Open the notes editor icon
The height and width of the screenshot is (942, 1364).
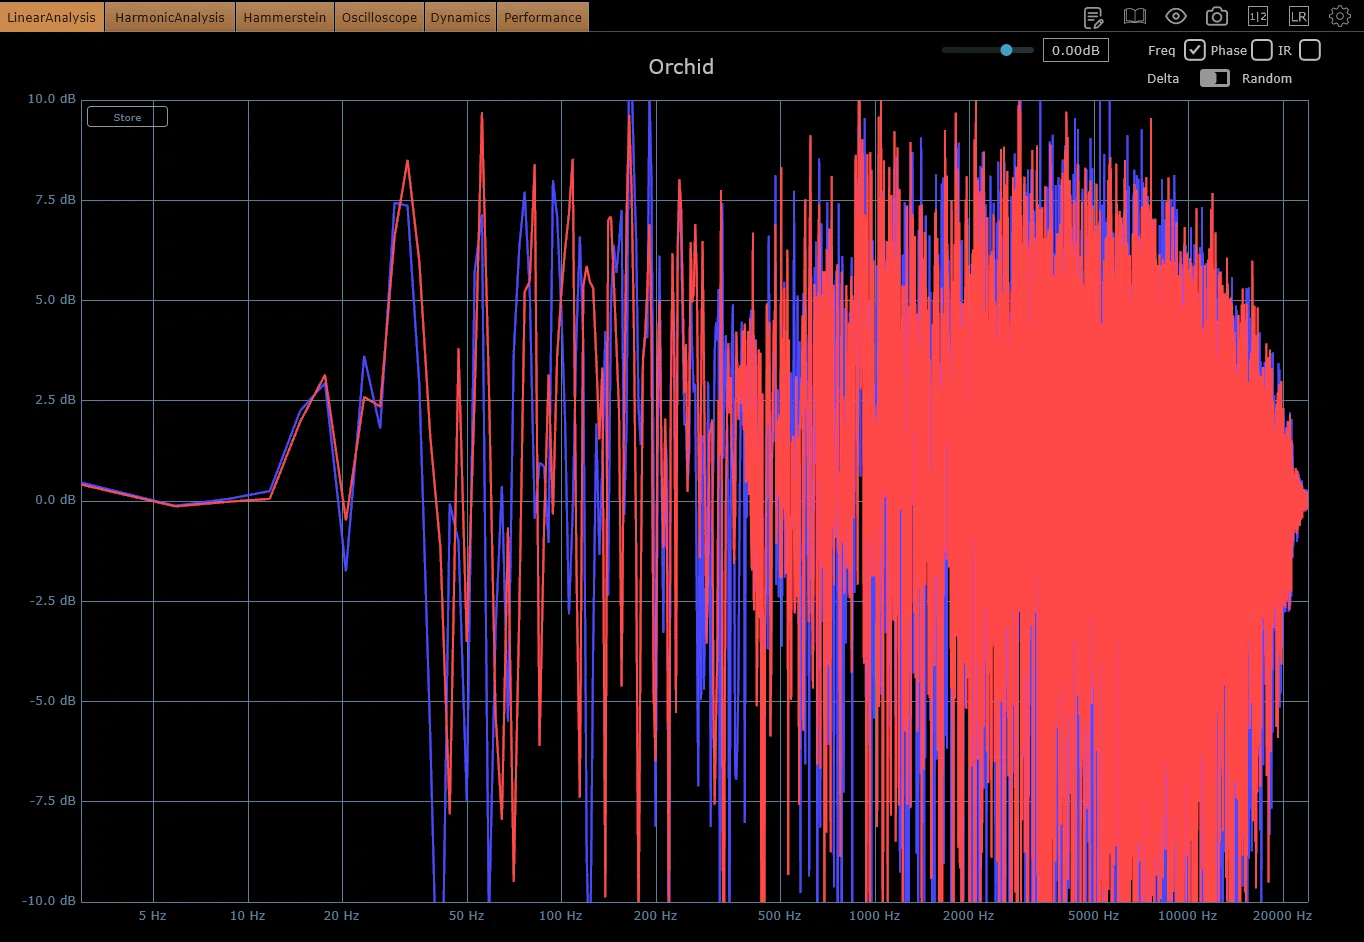[x=1093, y=16]
